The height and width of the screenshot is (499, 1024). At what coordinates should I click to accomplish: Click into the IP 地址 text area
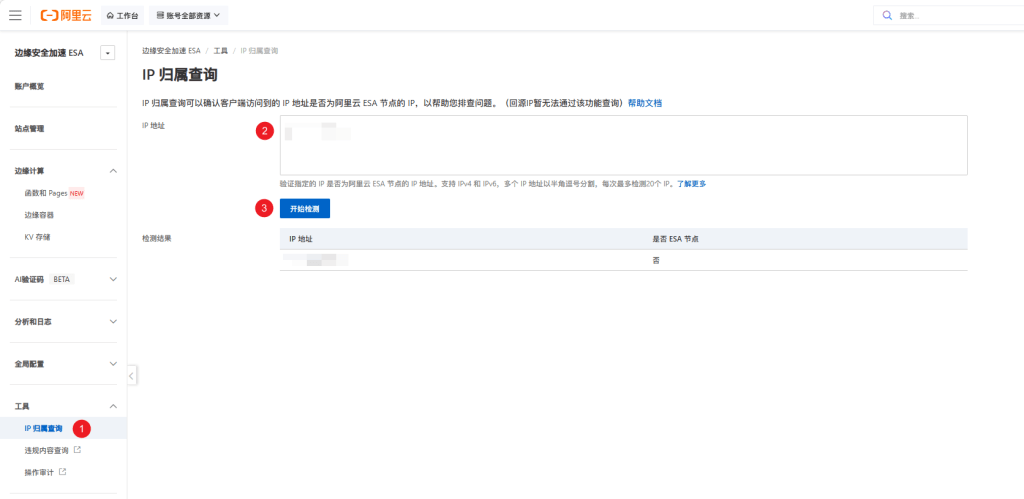point(624,145)
